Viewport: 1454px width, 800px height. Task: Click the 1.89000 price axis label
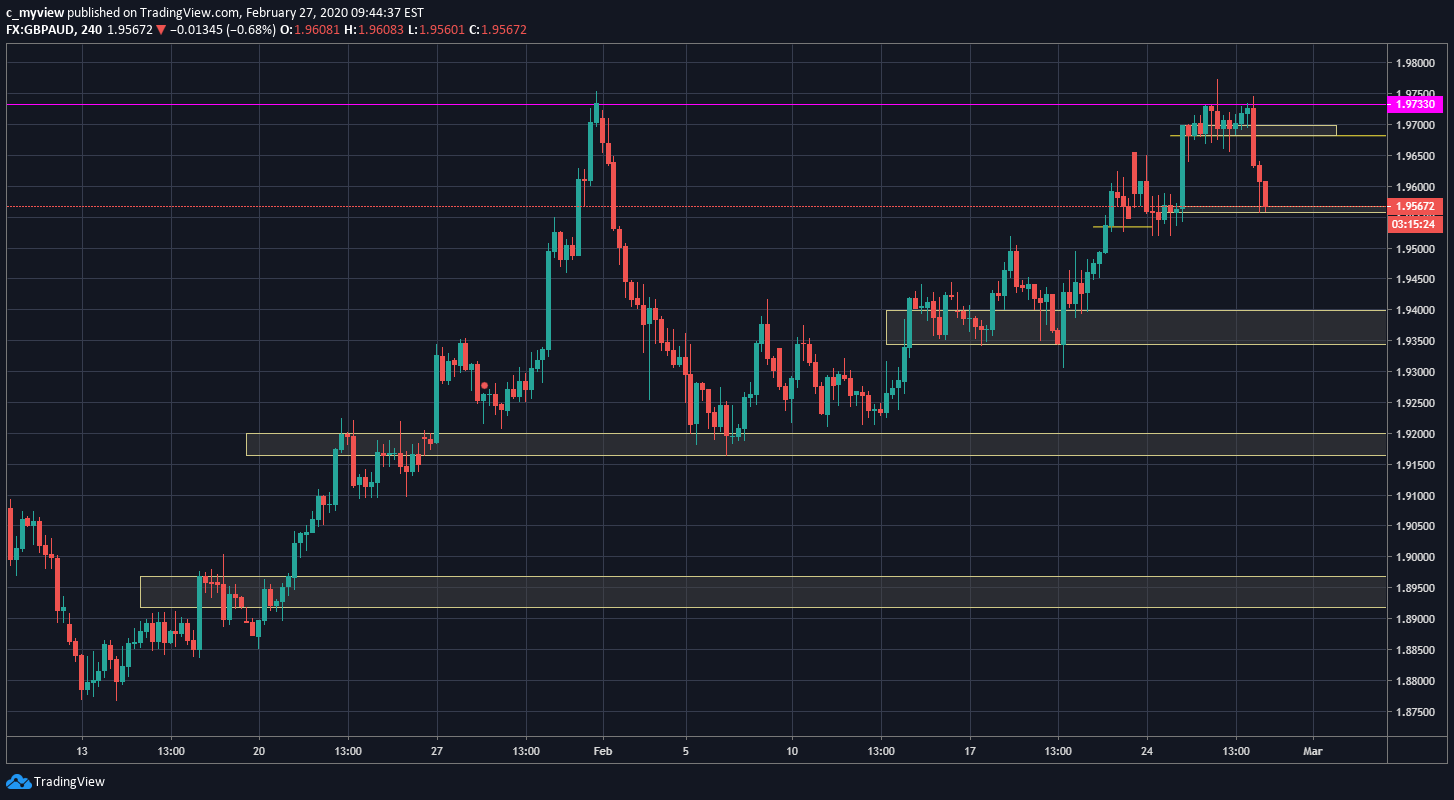[x=1415, y=620]
